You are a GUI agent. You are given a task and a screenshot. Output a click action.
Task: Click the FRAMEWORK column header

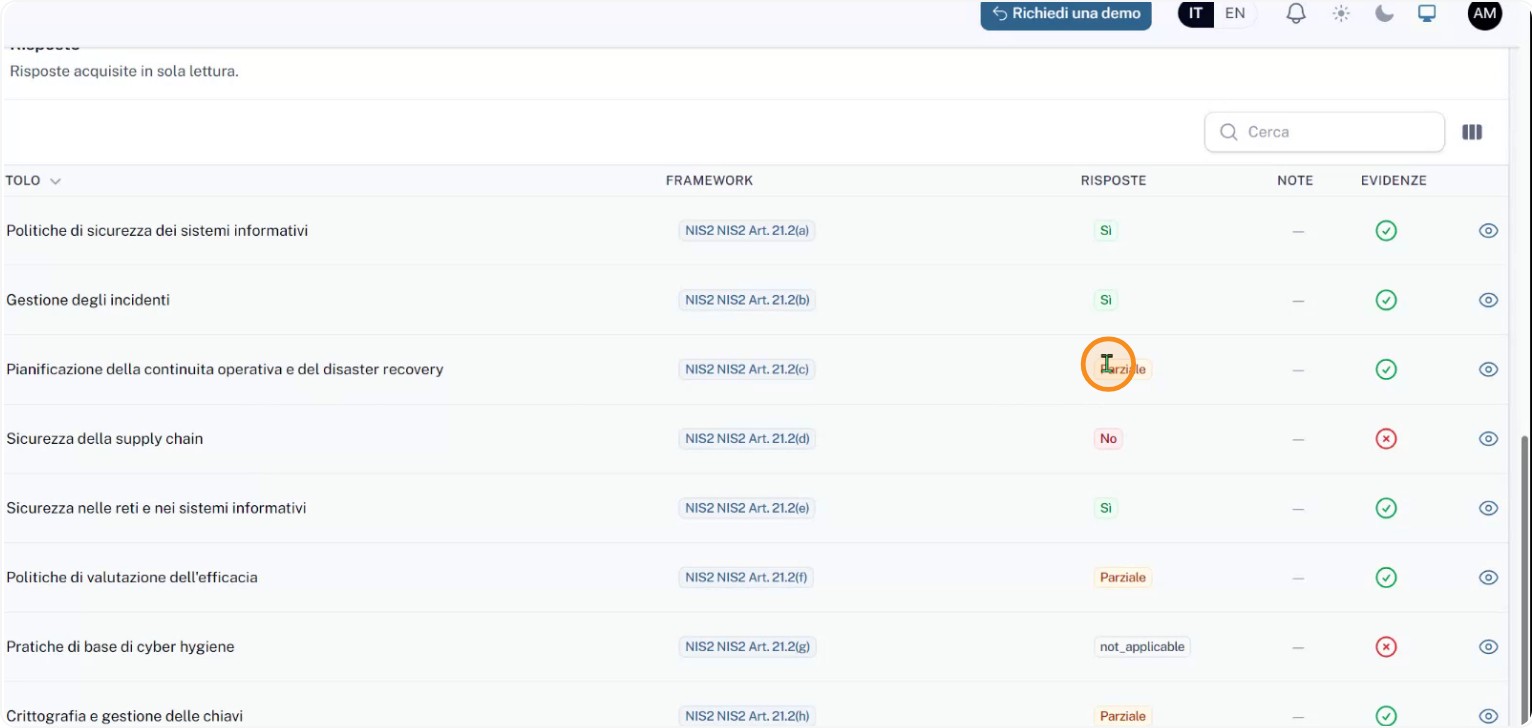click(709, 181)
